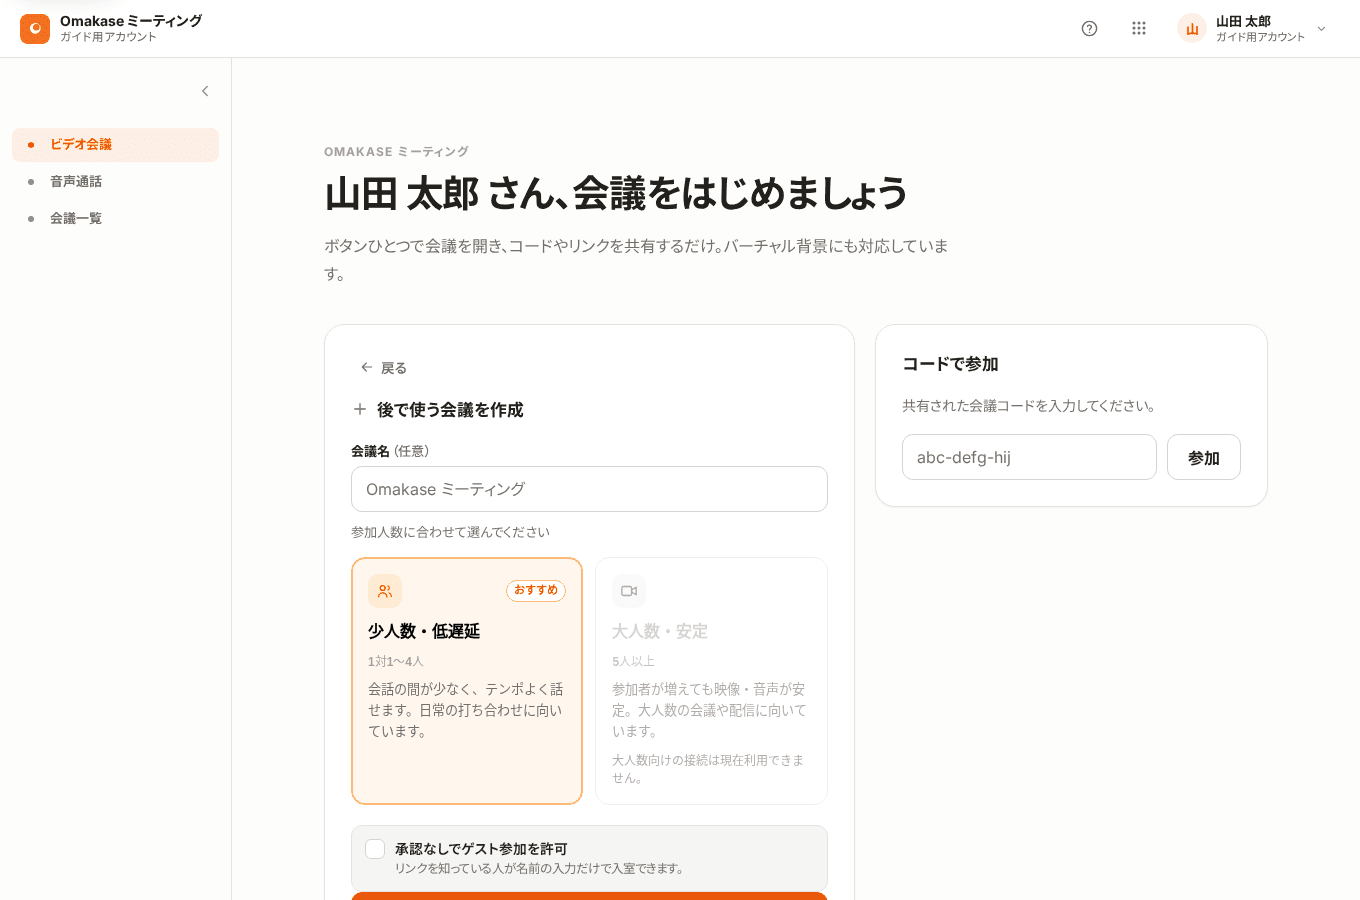Expand the 山田 太郎 account menu chevron
Viewport: 1360px width, 900px height.
pos(1322,29)
